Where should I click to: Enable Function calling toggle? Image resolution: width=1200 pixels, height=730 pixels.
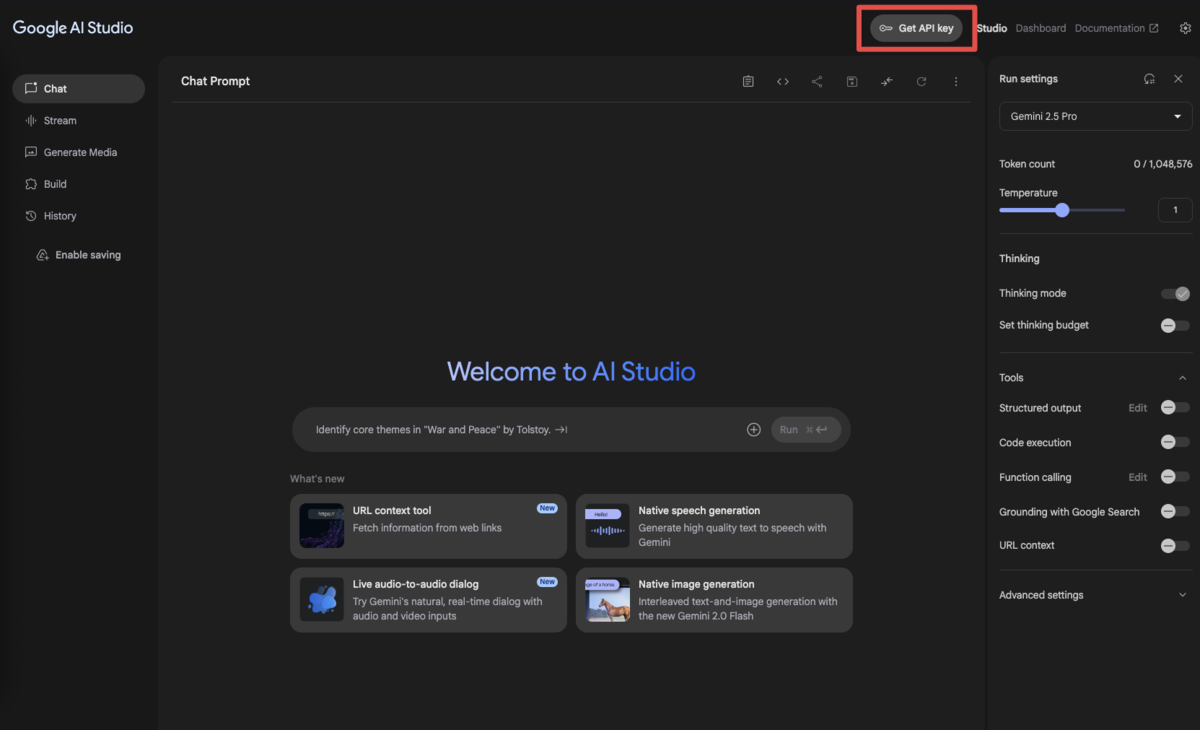[1175, 477]
